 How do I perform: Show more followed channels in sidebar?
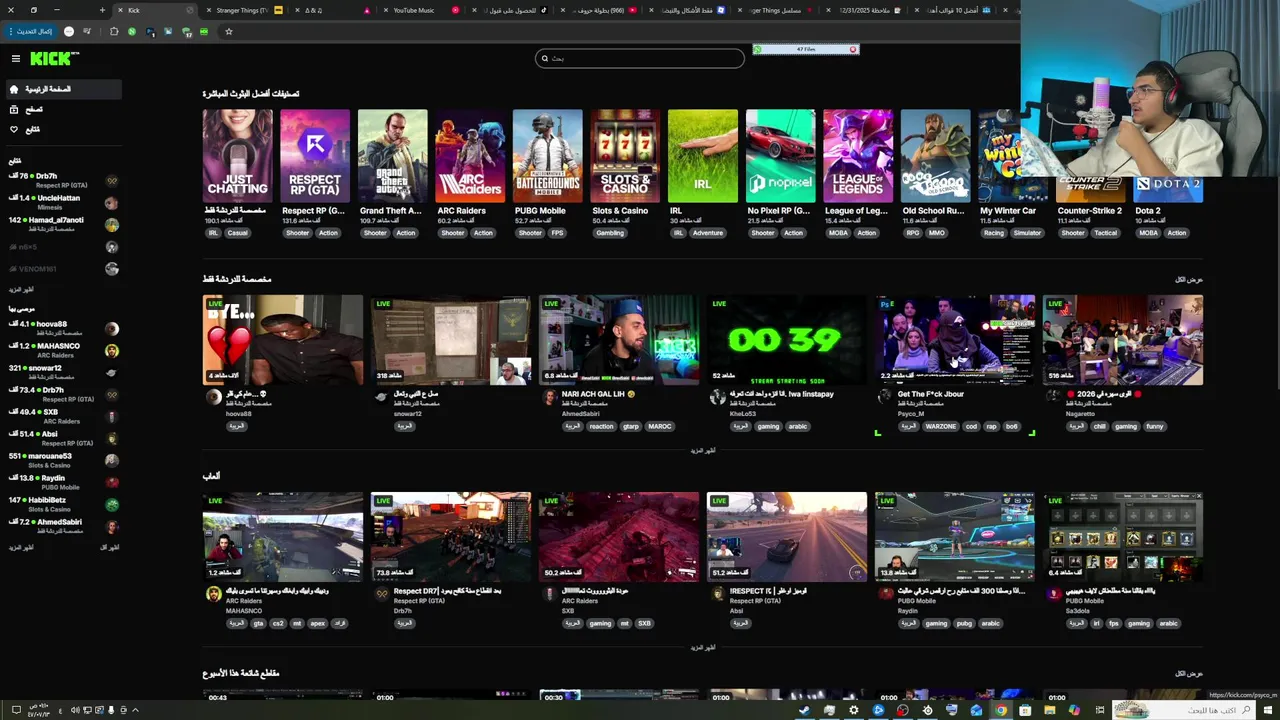tap(21, 289)
